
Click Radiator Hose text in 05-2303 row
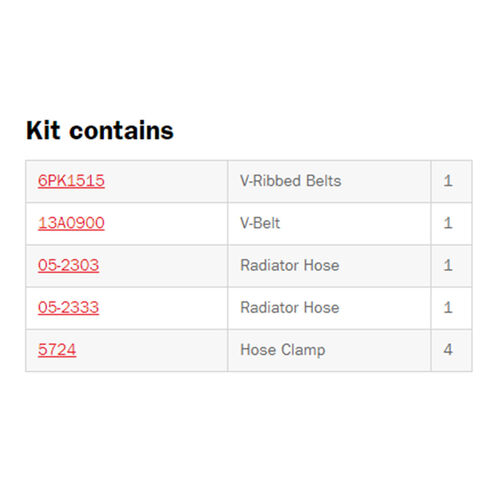290,266
